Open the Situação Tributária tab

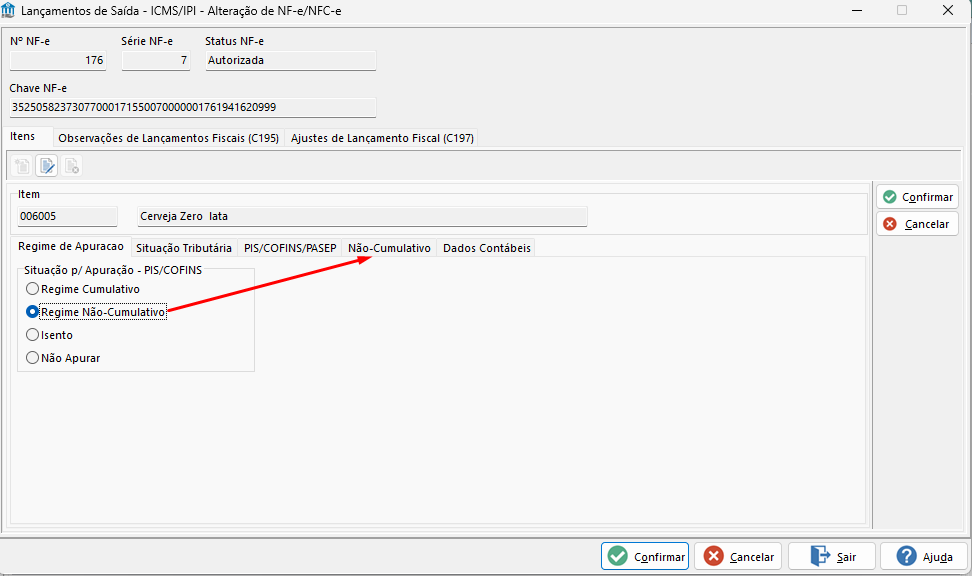184,248
